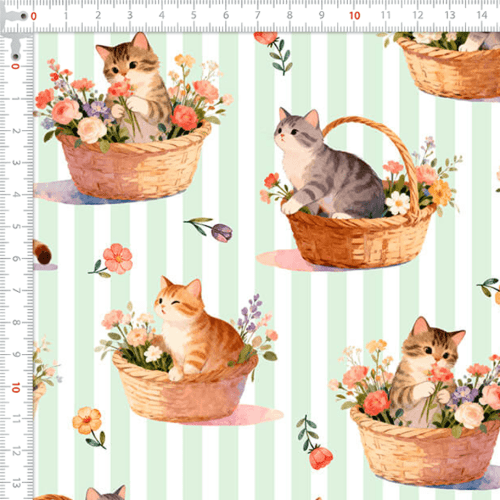Click the red 0 on the vertical ruler
The image size is (500, 500).
click(15, 66)
